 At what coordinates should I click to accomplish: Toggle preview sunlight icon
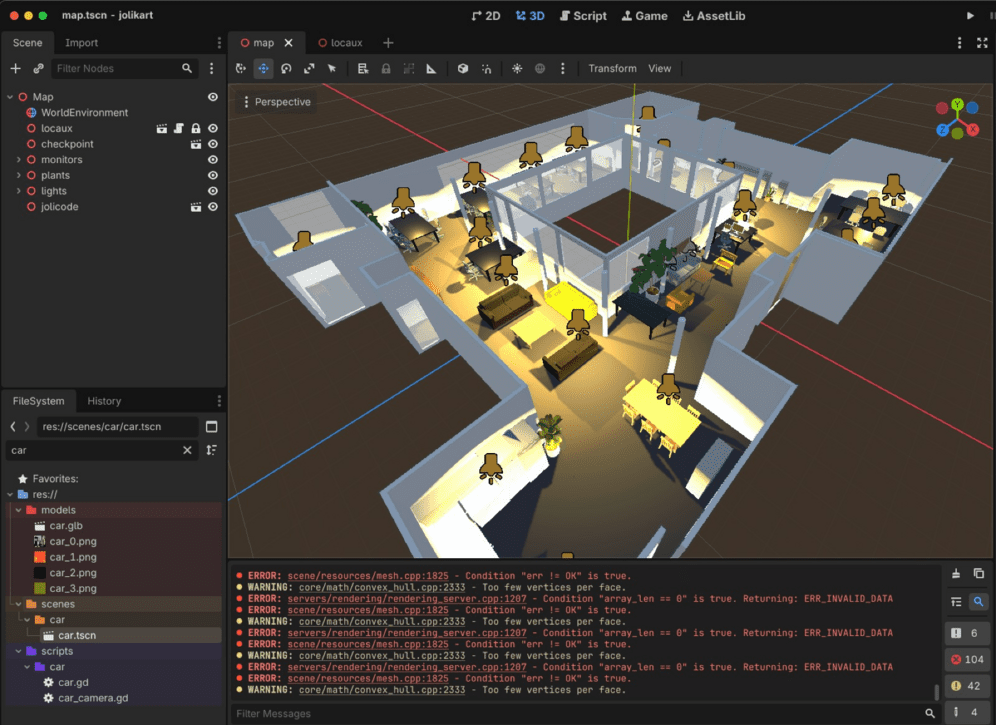(x=517, y=69)
